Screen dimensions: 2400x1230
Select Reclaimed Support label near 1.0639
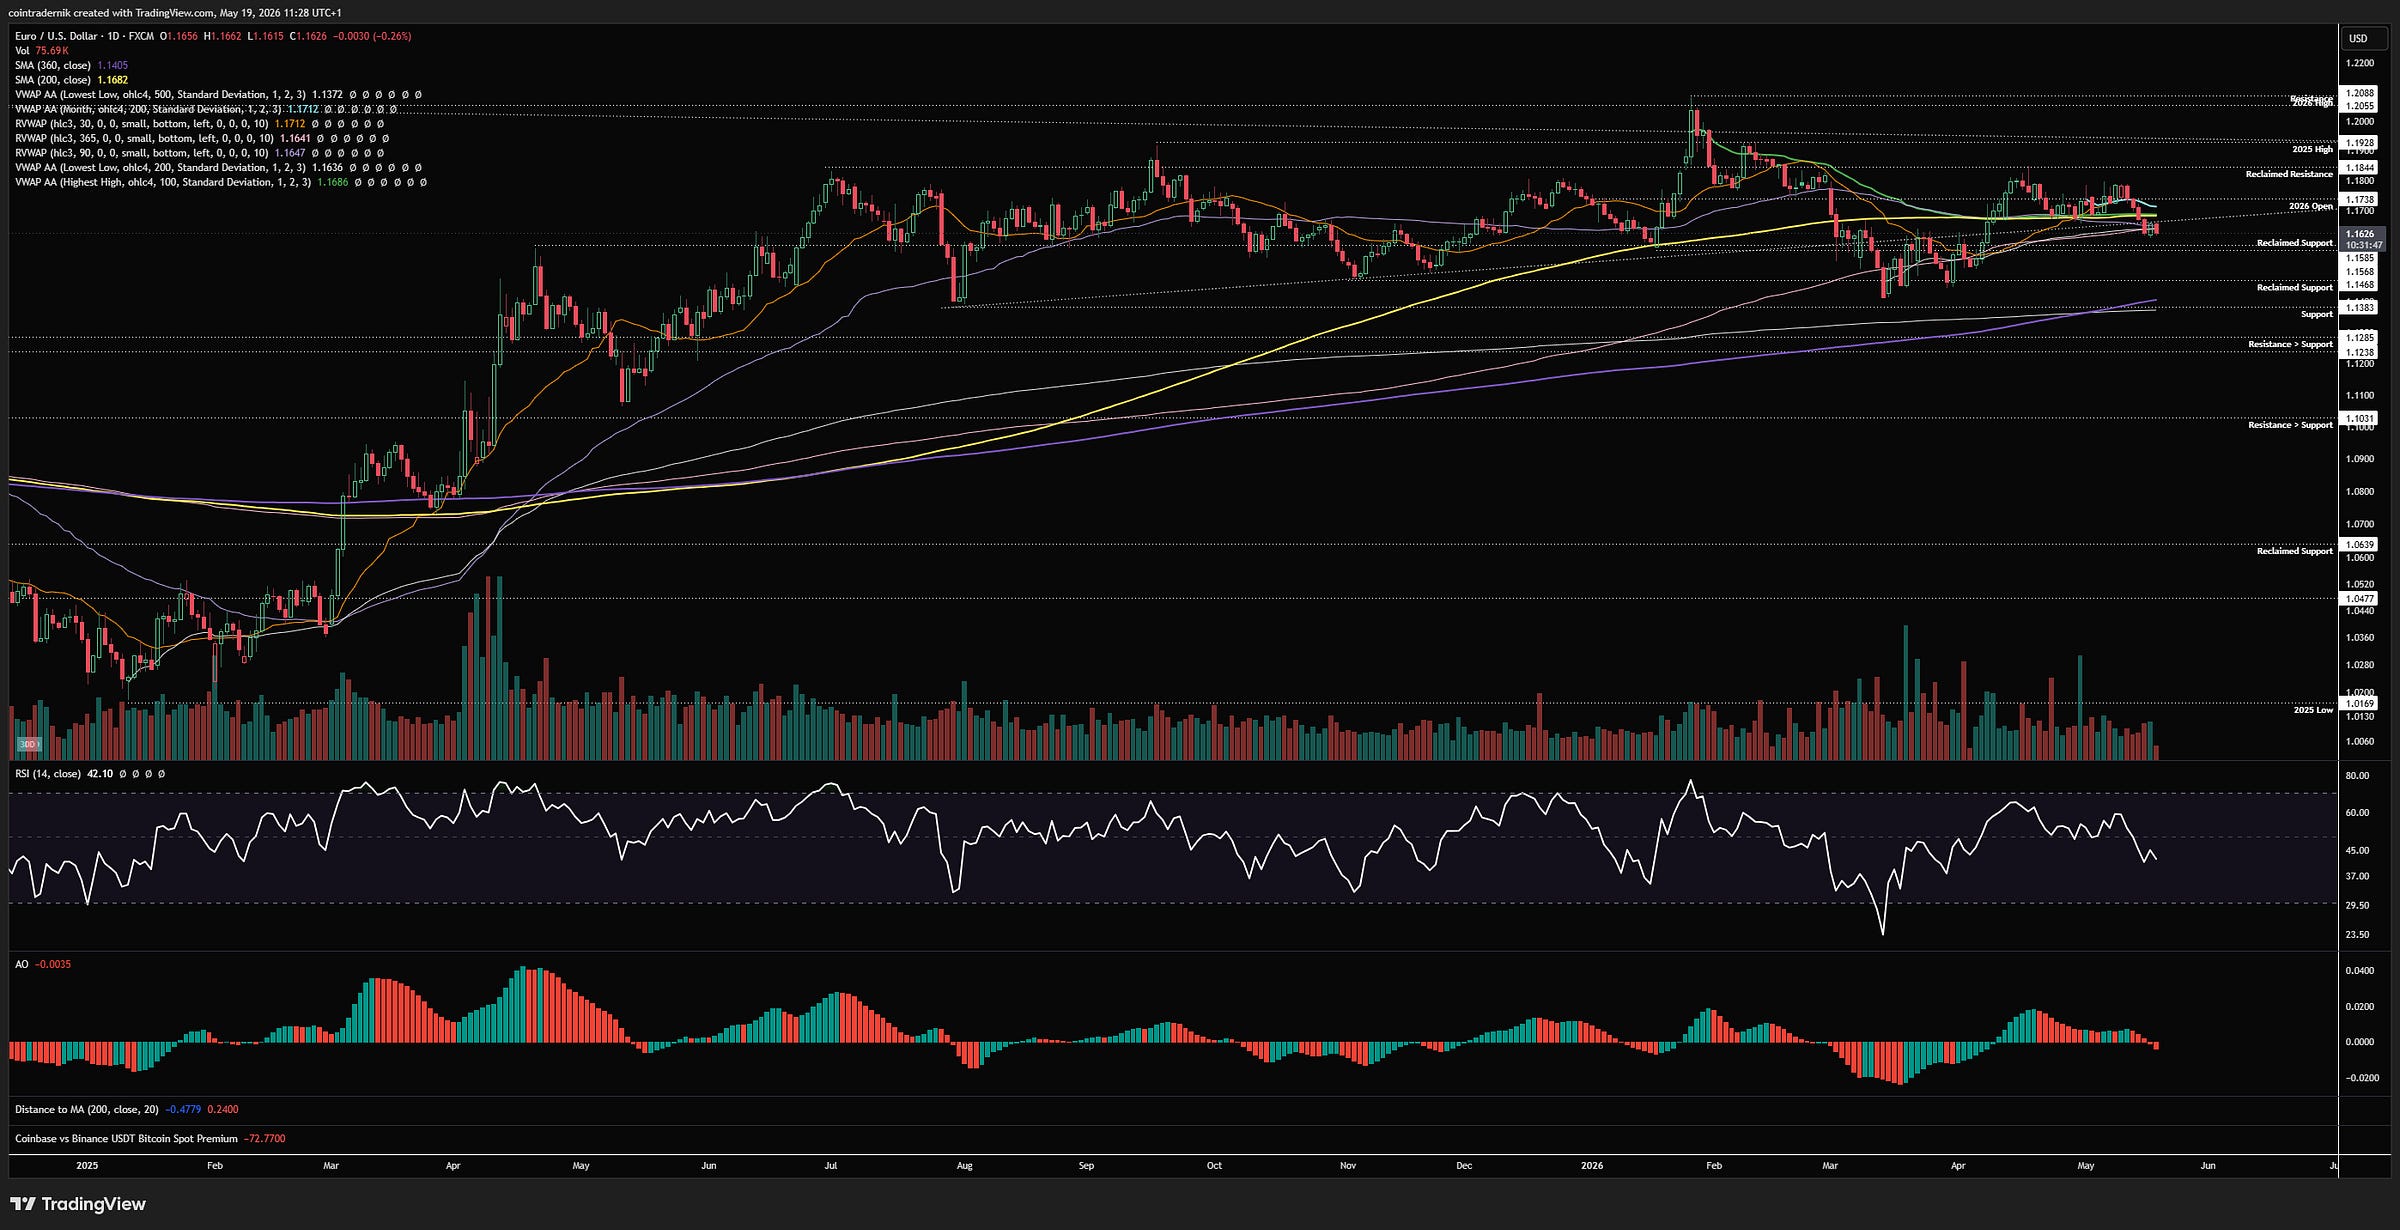coord(2294,551)
